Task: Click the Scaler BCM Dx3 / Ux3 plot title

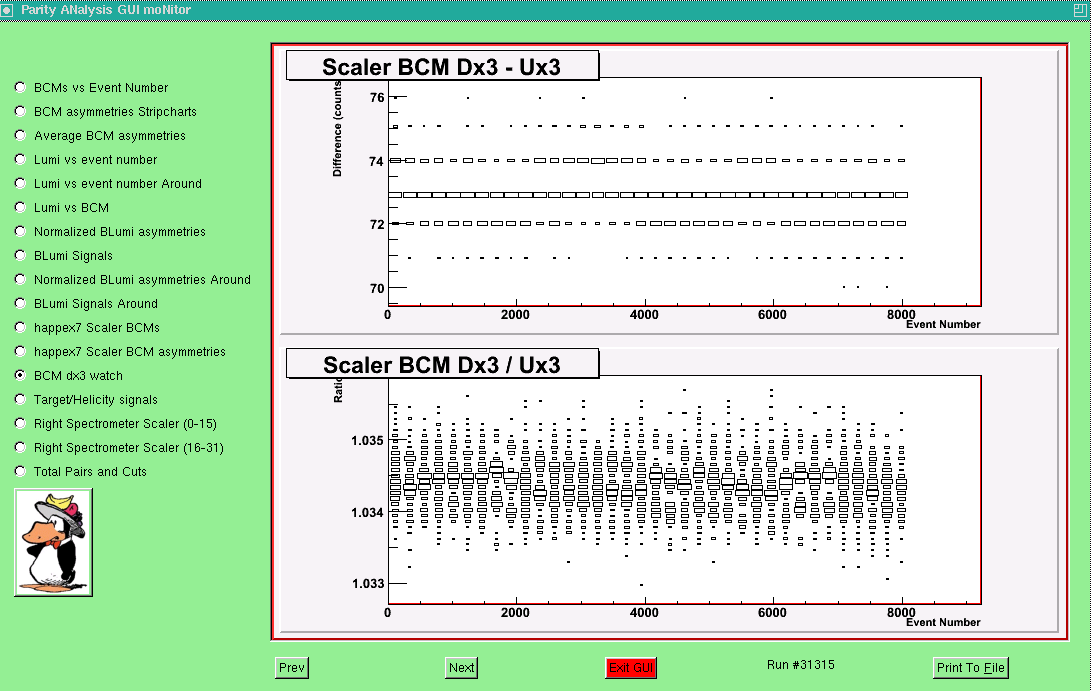Action: coord(443,364)
